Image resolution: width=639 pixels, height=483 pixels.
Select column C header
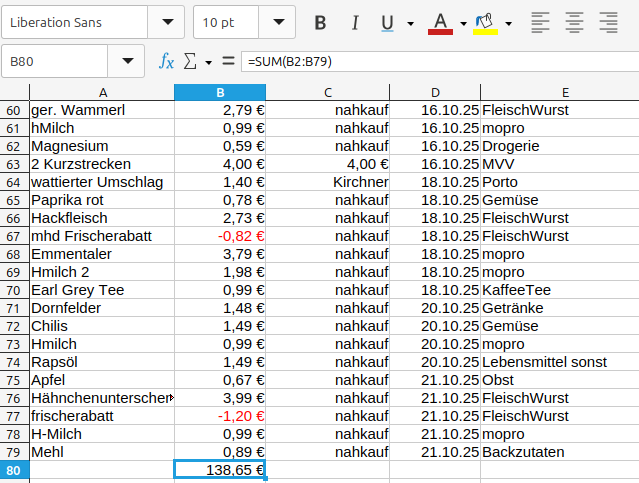[327, 92]
